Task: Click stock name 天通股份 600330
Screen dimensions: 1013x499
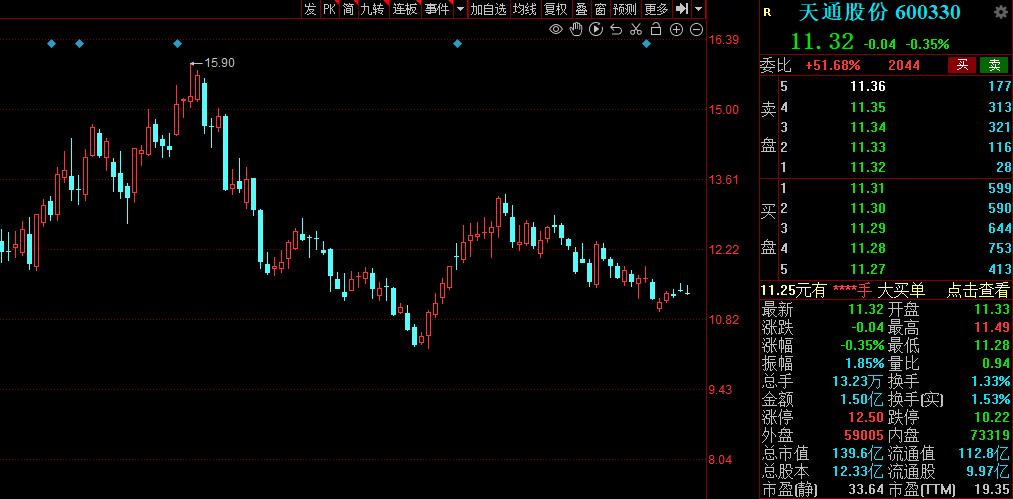Action: click(x=879, y=12)
